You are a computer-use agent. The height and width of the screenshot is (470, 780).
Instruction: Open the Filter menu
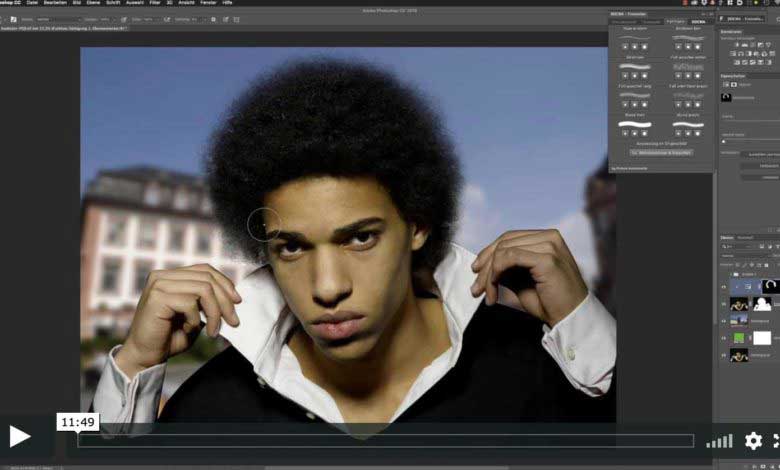155,2
